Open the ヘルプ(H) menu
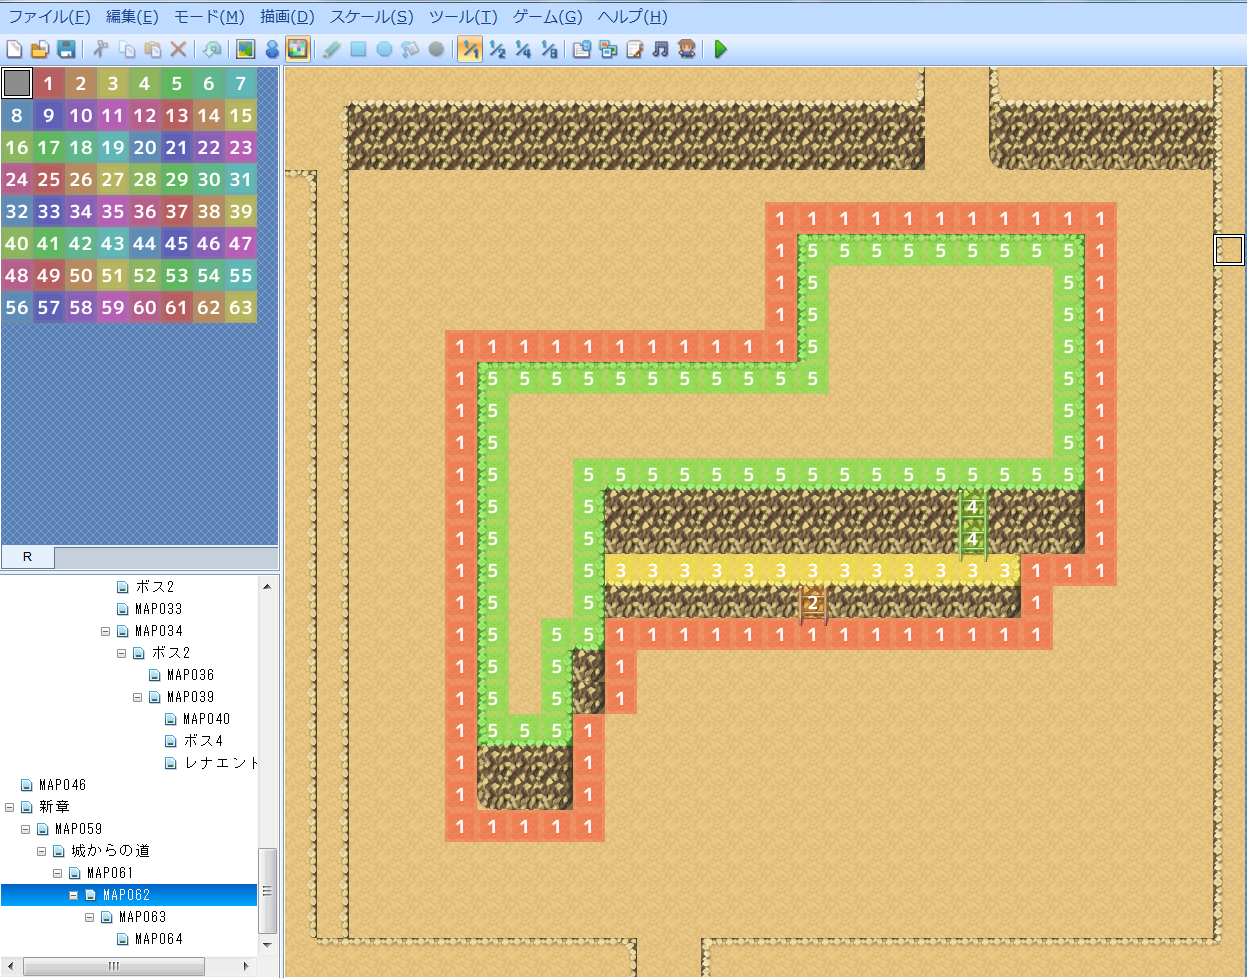The width and height of the screenshot is (1247, 978). click(632, 17)
